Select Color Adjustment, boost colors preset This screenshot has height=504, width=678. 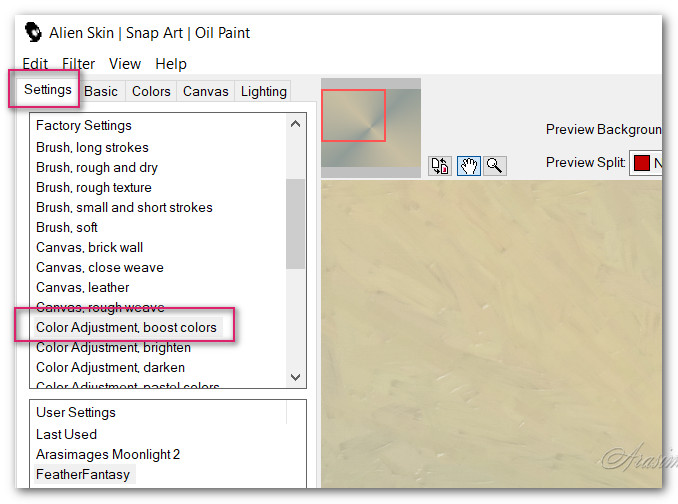point(126,327)
